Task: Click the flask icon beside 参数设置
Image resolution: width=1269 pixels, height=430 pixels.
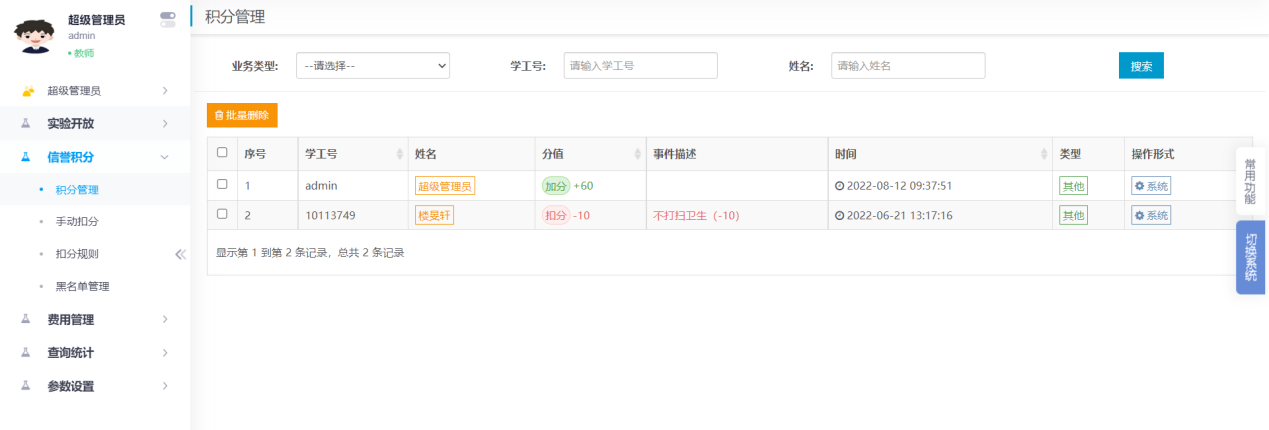Action: (27, 386)
